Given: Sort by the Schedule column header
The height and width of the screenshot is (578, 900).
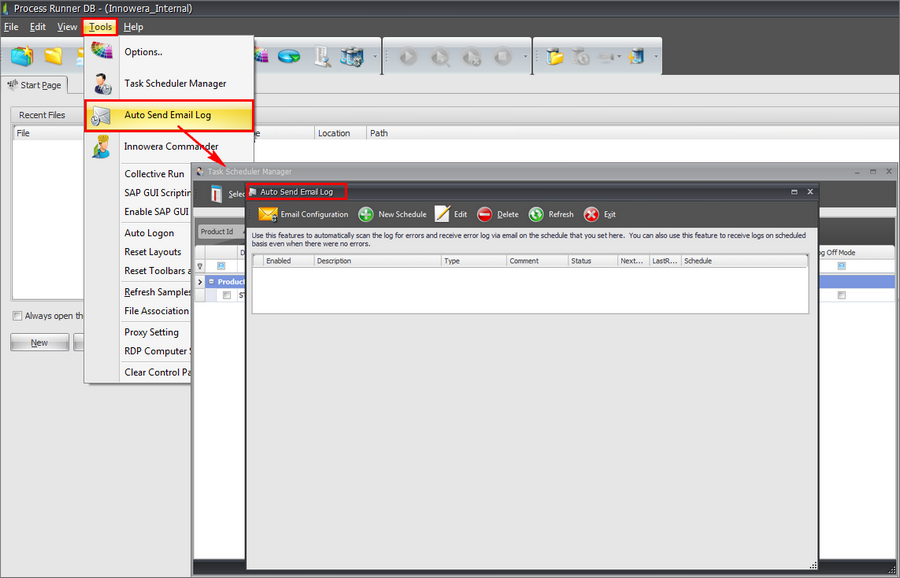Looking at the screenshot, I should (x=744, y=261).
